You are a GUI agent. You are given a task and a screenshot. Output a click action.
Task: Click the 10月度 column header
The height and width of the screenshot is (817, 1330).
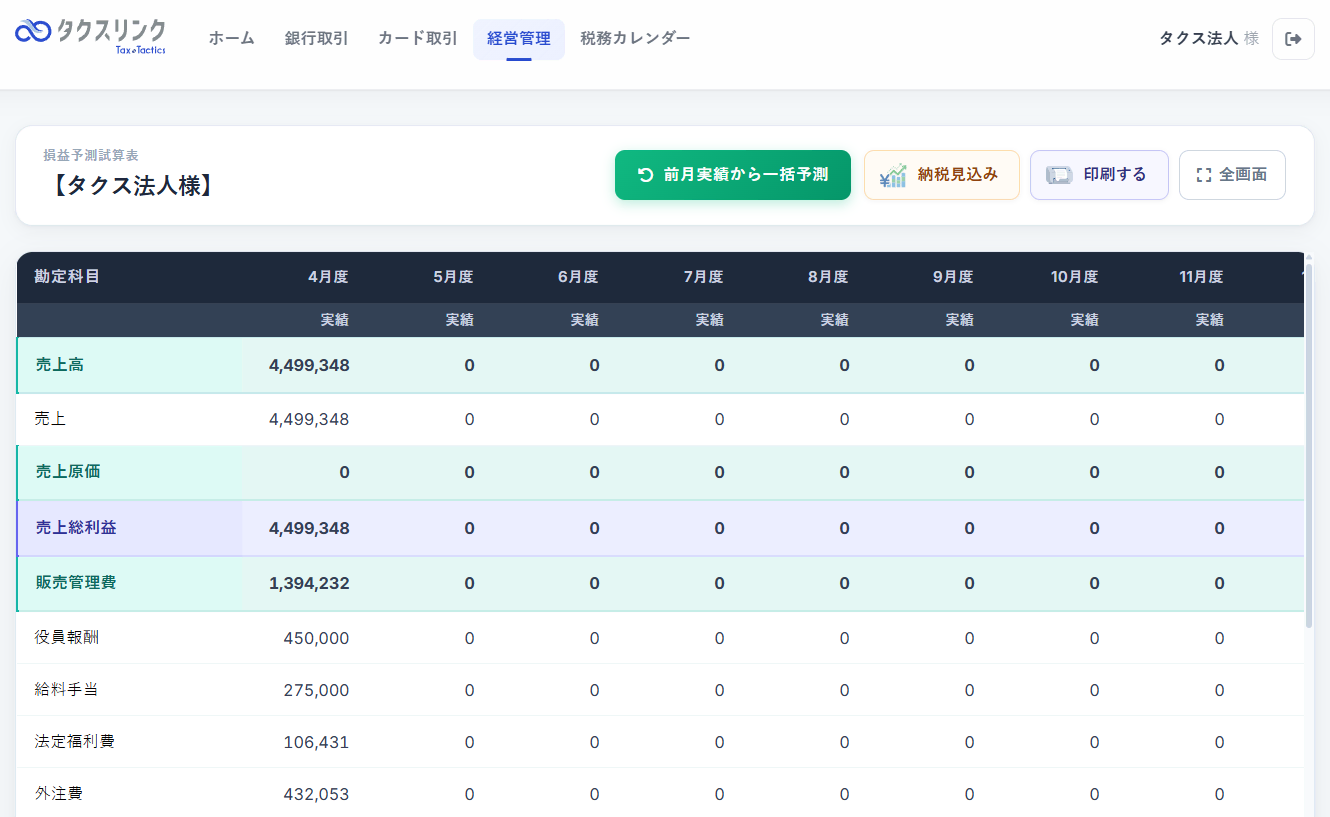tap(1074, 277)
